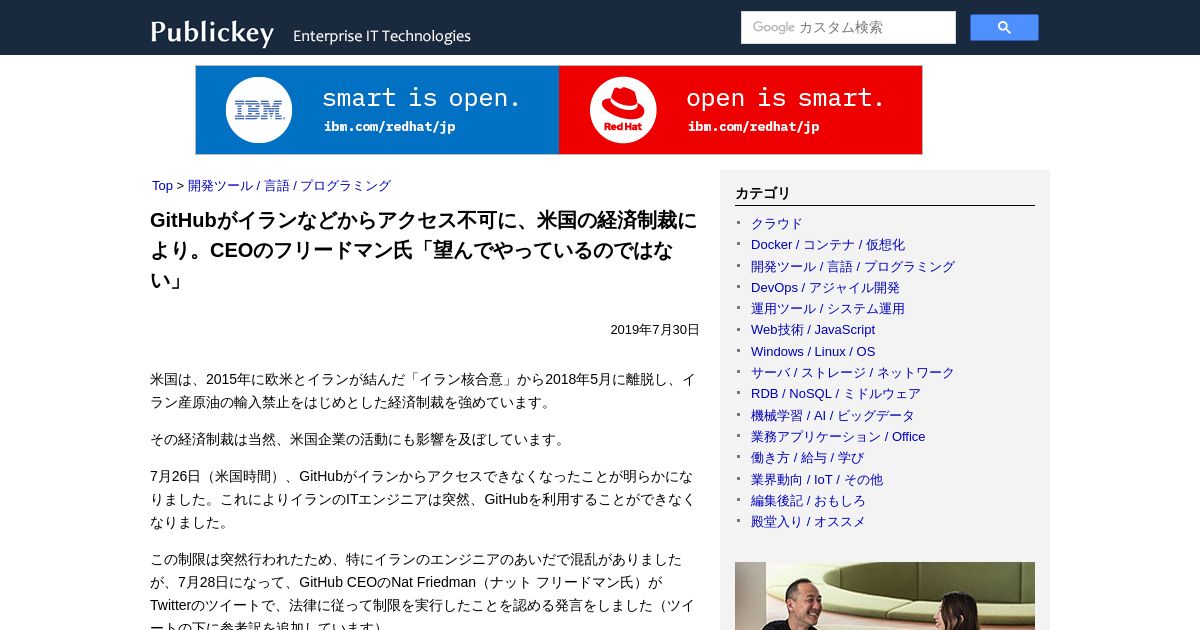Click paragraph starting 7月26日（米国時間）
Viewport: 1200px width, 630px height.
coord(424,499)
